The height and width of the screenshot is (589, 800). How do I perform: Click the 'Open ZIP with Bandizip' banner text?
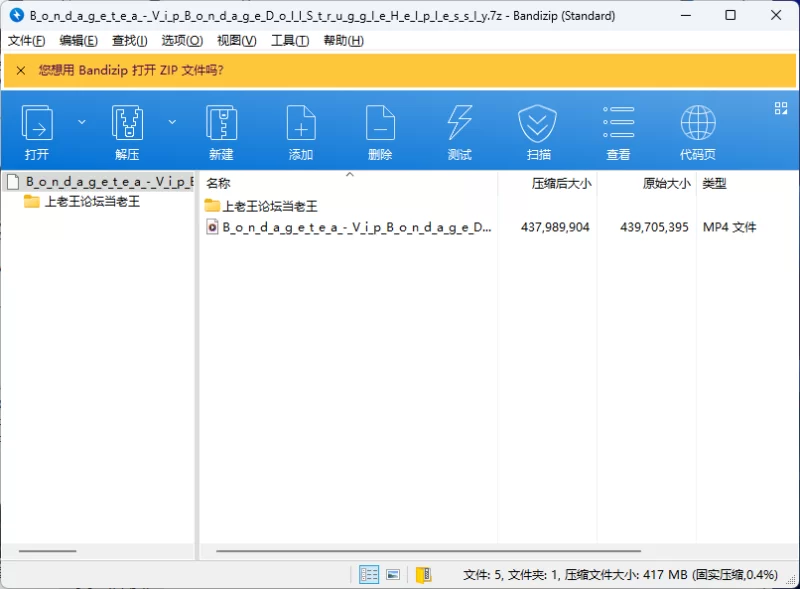pos(131,70)
